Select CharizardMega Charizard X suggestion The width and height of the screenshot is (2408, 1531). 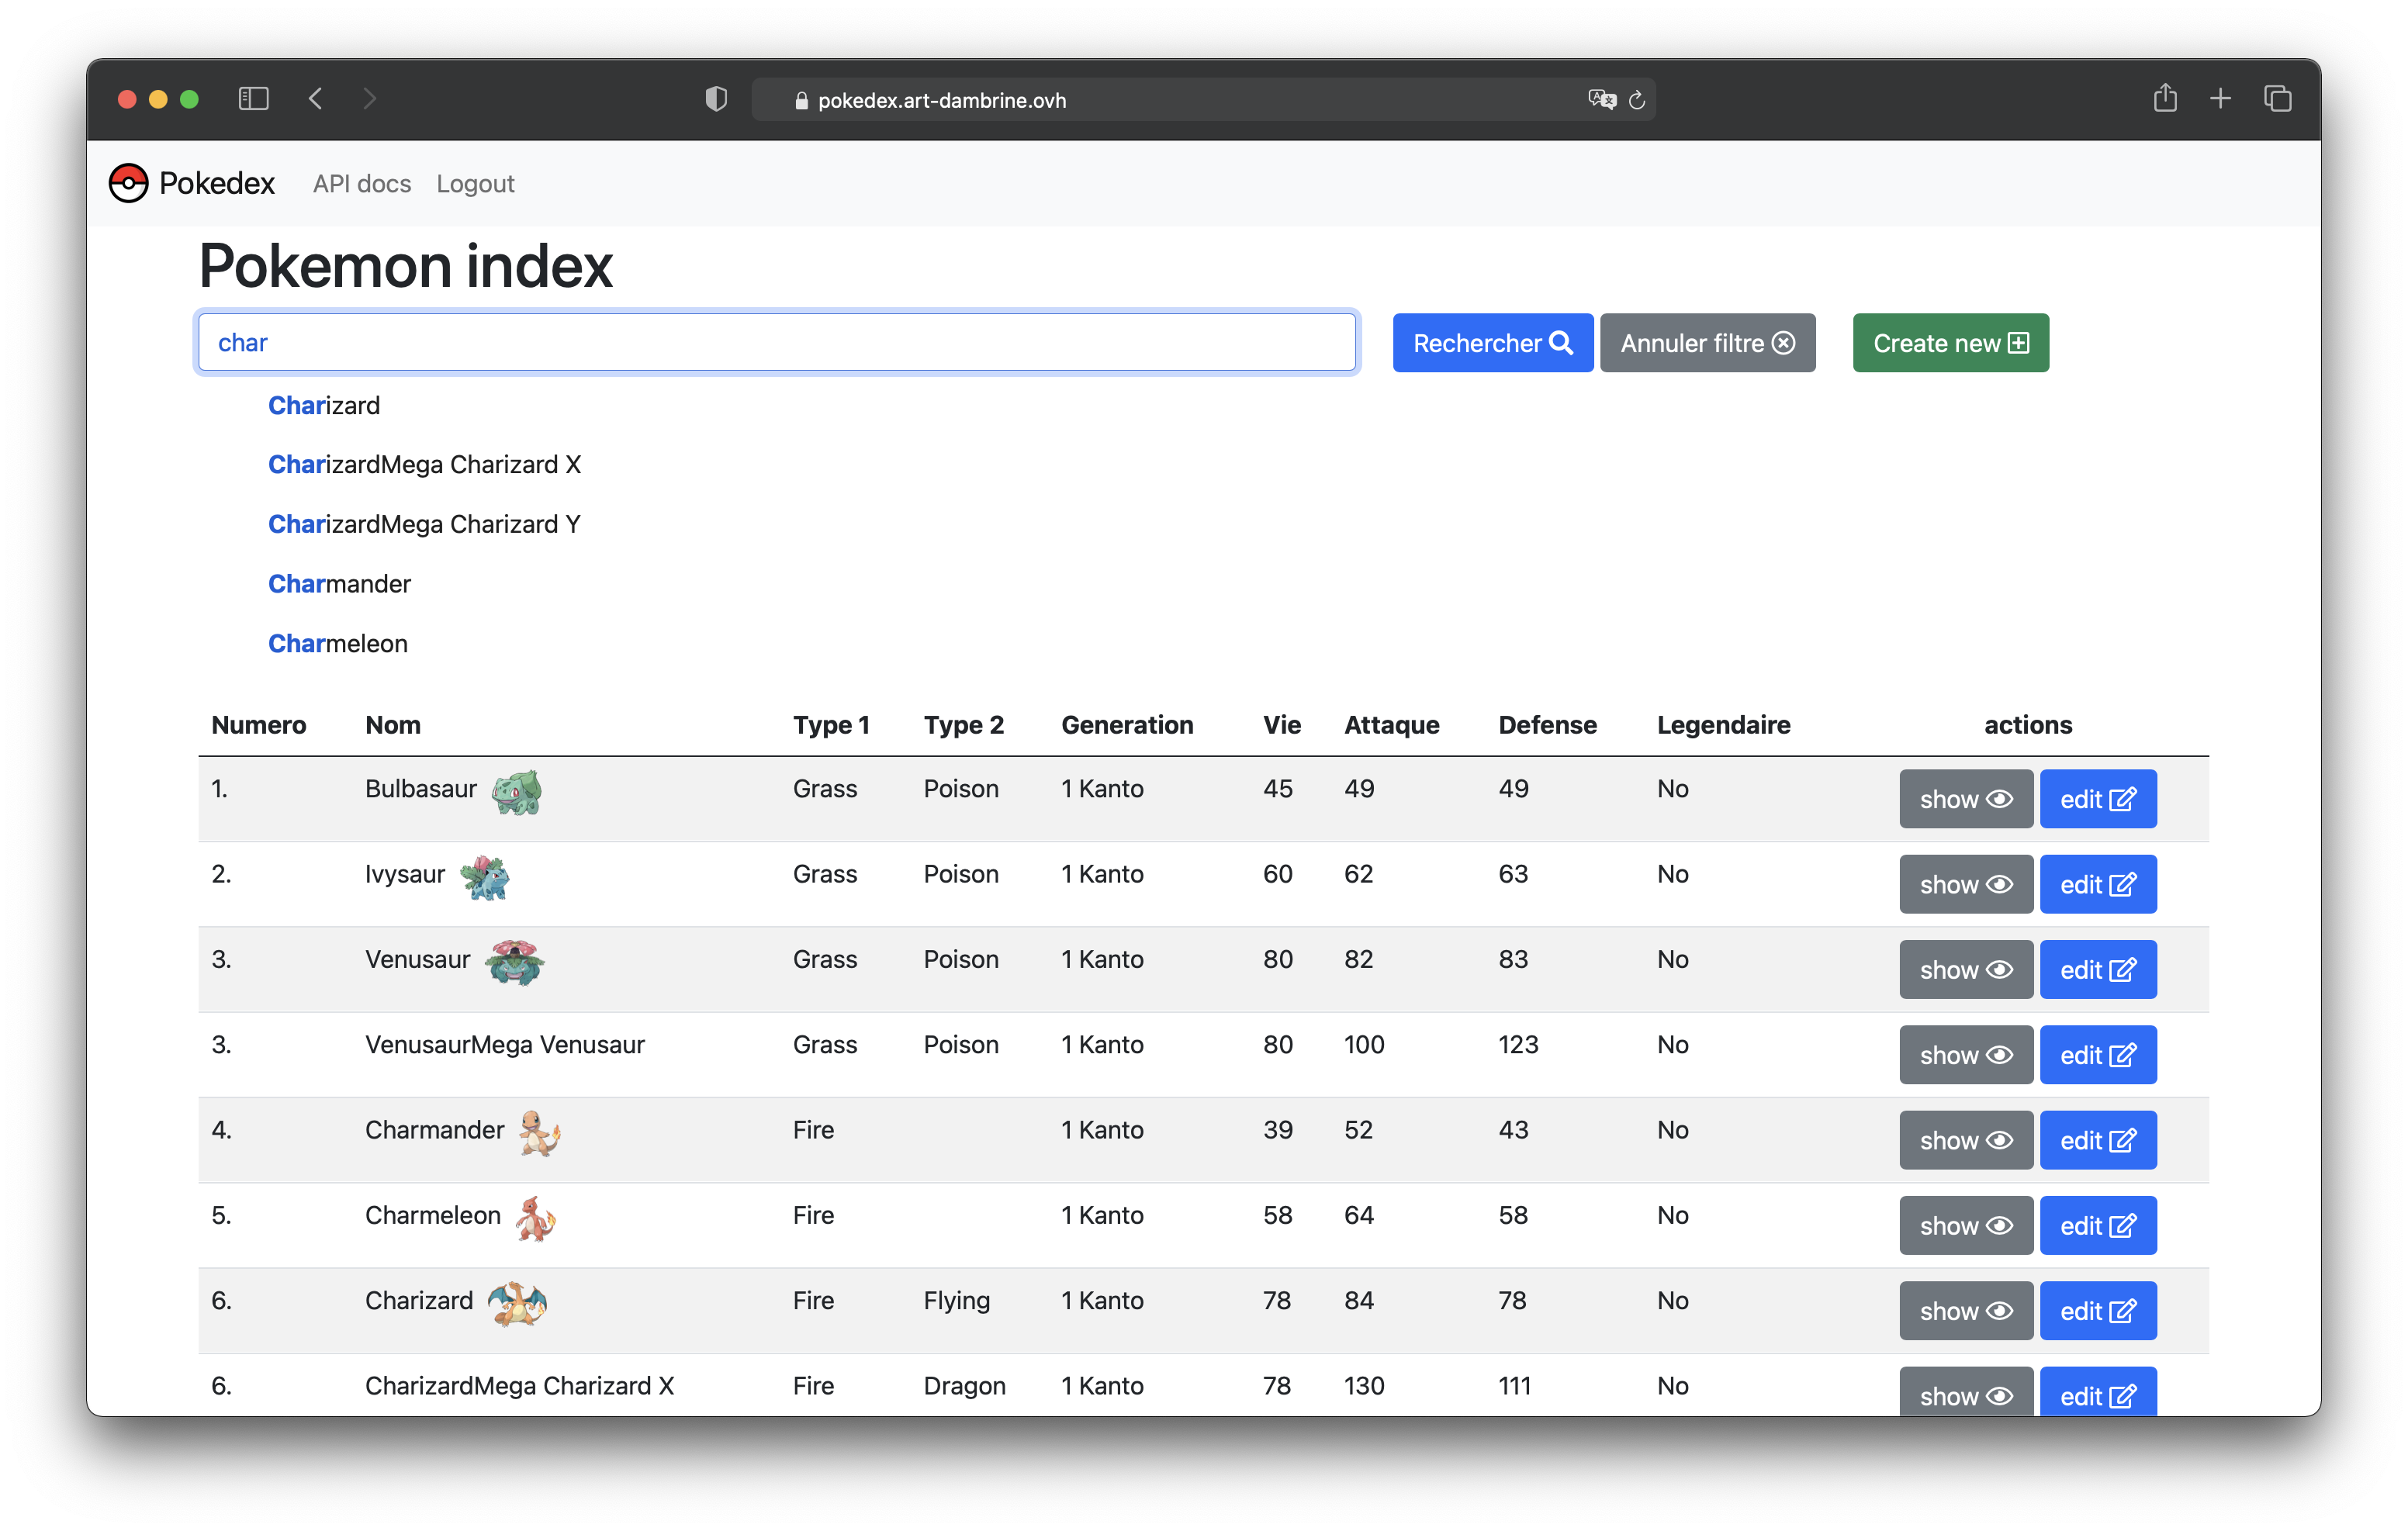click(424, 464)
